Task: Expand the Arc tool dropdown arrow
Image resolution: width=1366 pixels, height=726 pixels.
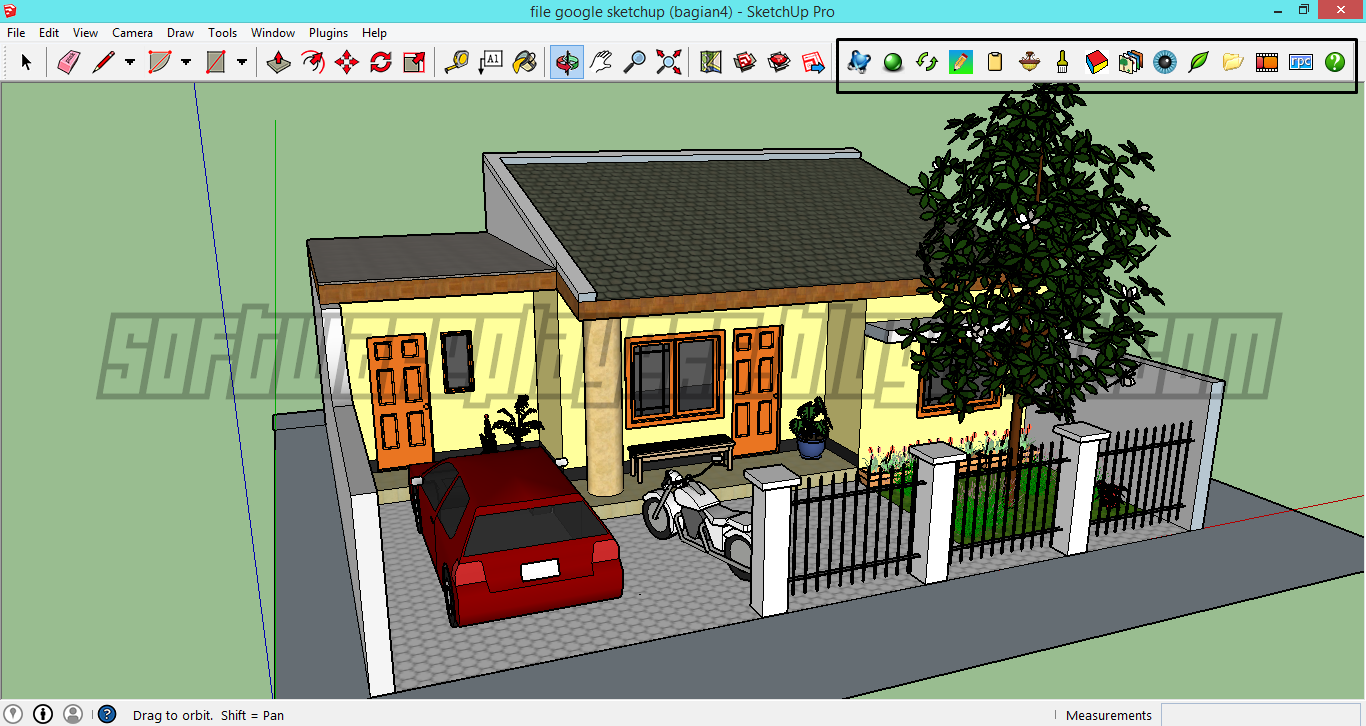Action: click(186, 62)
